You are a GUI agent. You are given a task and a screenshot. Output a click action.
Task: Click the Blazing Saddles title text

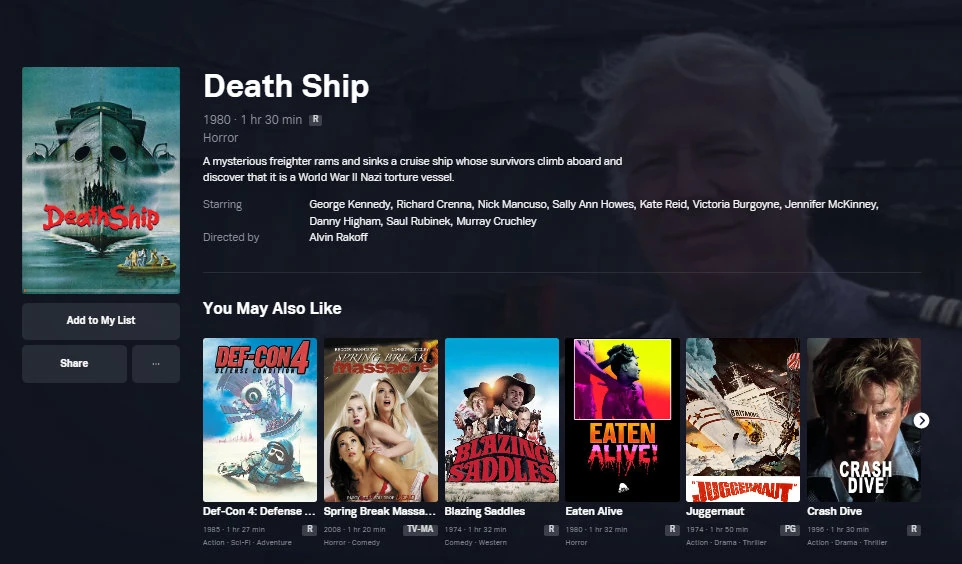[485, 511]
